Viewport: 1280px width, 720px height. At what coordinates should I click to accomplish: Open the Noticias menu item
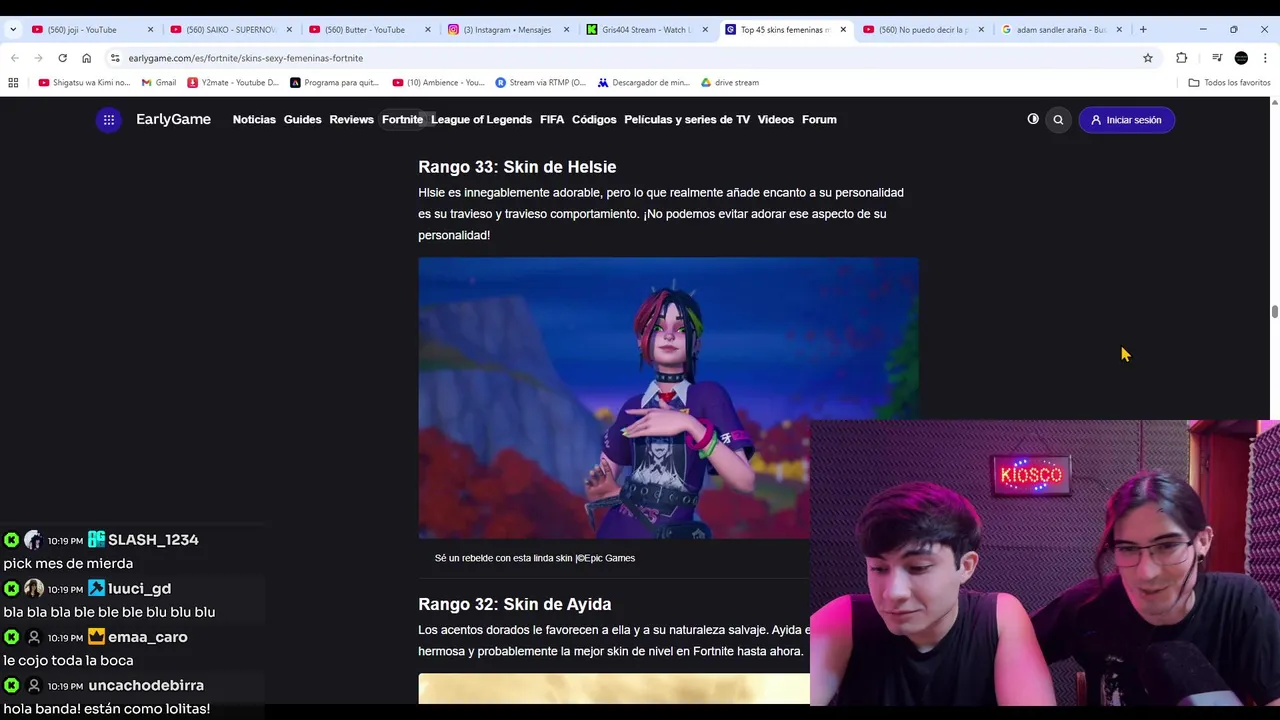pos(254,119)
